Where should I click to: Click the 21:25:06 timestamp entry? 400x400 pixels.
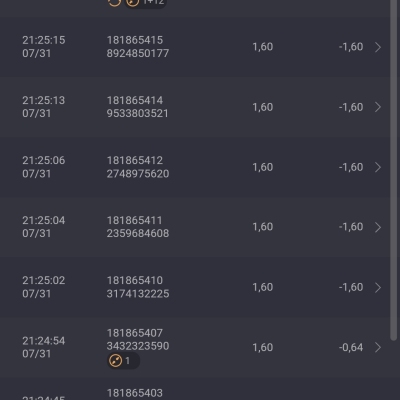pos(44,167)
